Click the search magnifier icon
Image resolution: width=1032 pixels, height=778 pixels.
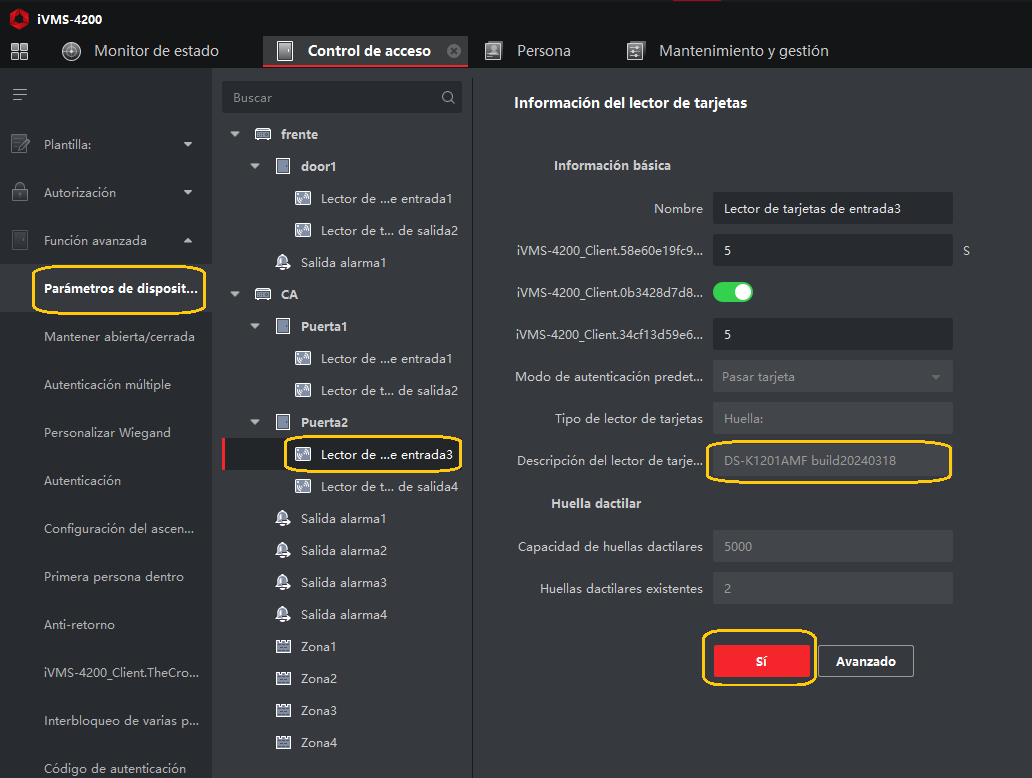(448, 98)
